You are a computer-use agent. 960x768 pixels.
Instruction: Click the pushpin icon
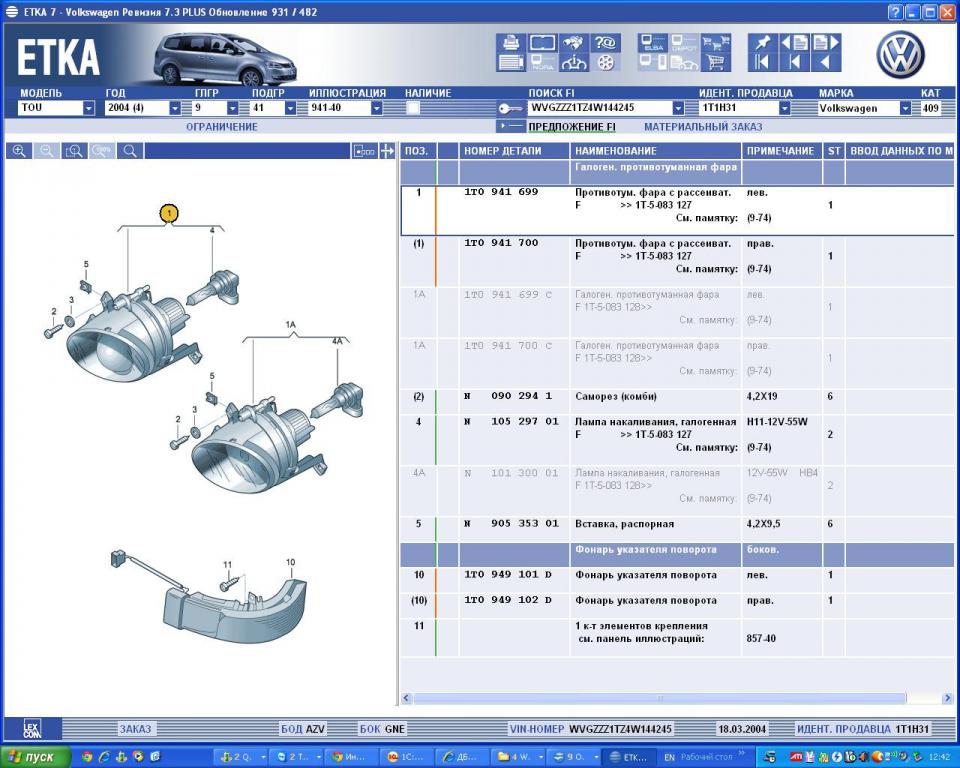pos(763,42)
